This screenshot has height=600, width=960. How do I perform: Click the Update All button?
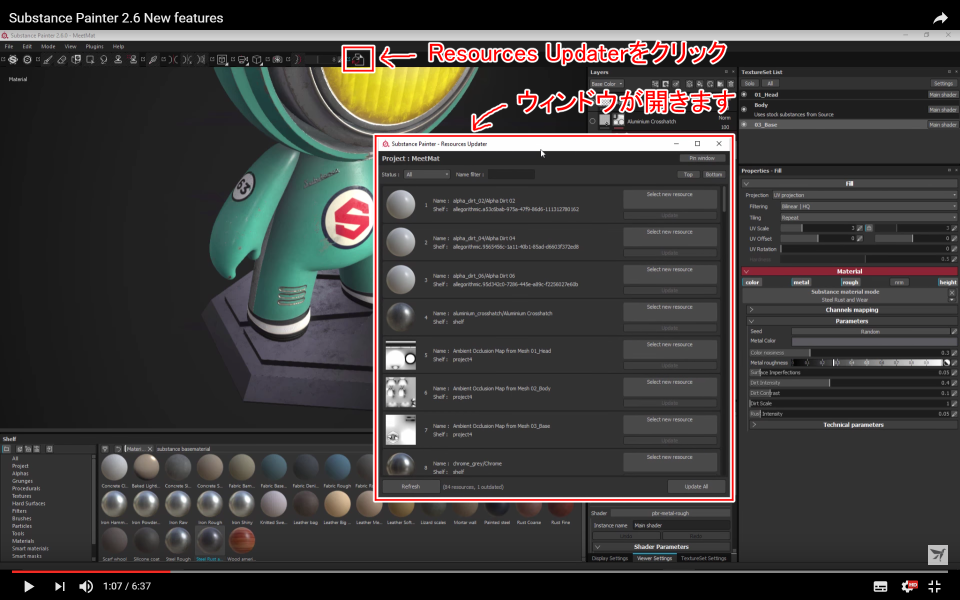click(696, 487)
